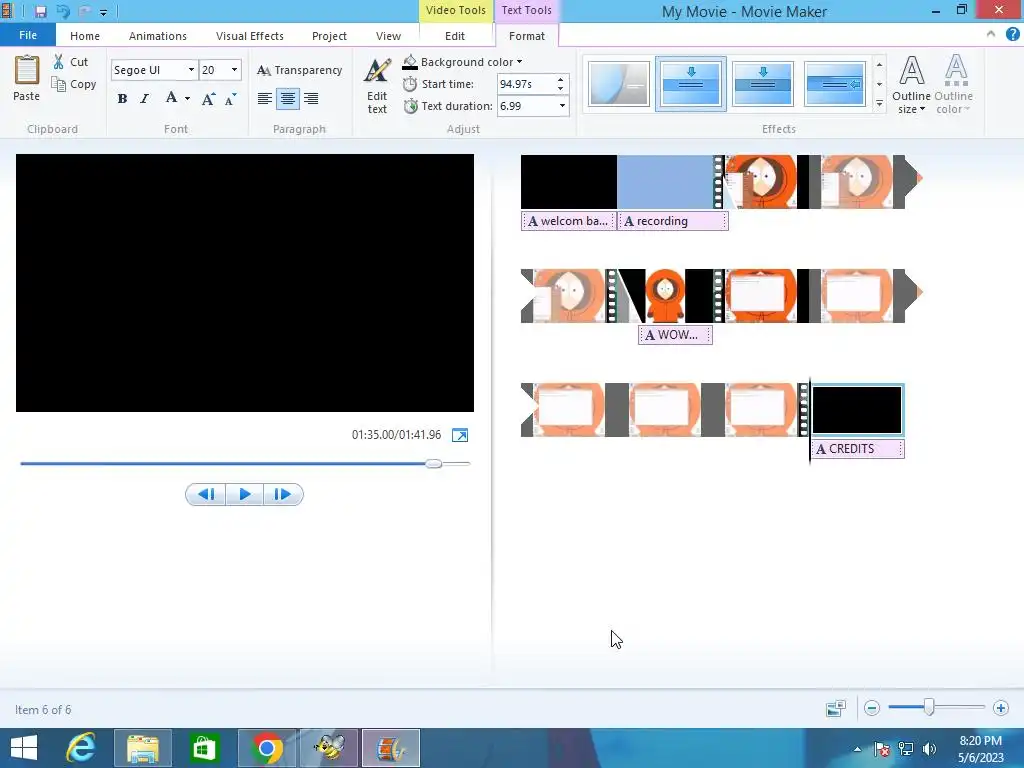
Task: Align text left
Action: 264,99
